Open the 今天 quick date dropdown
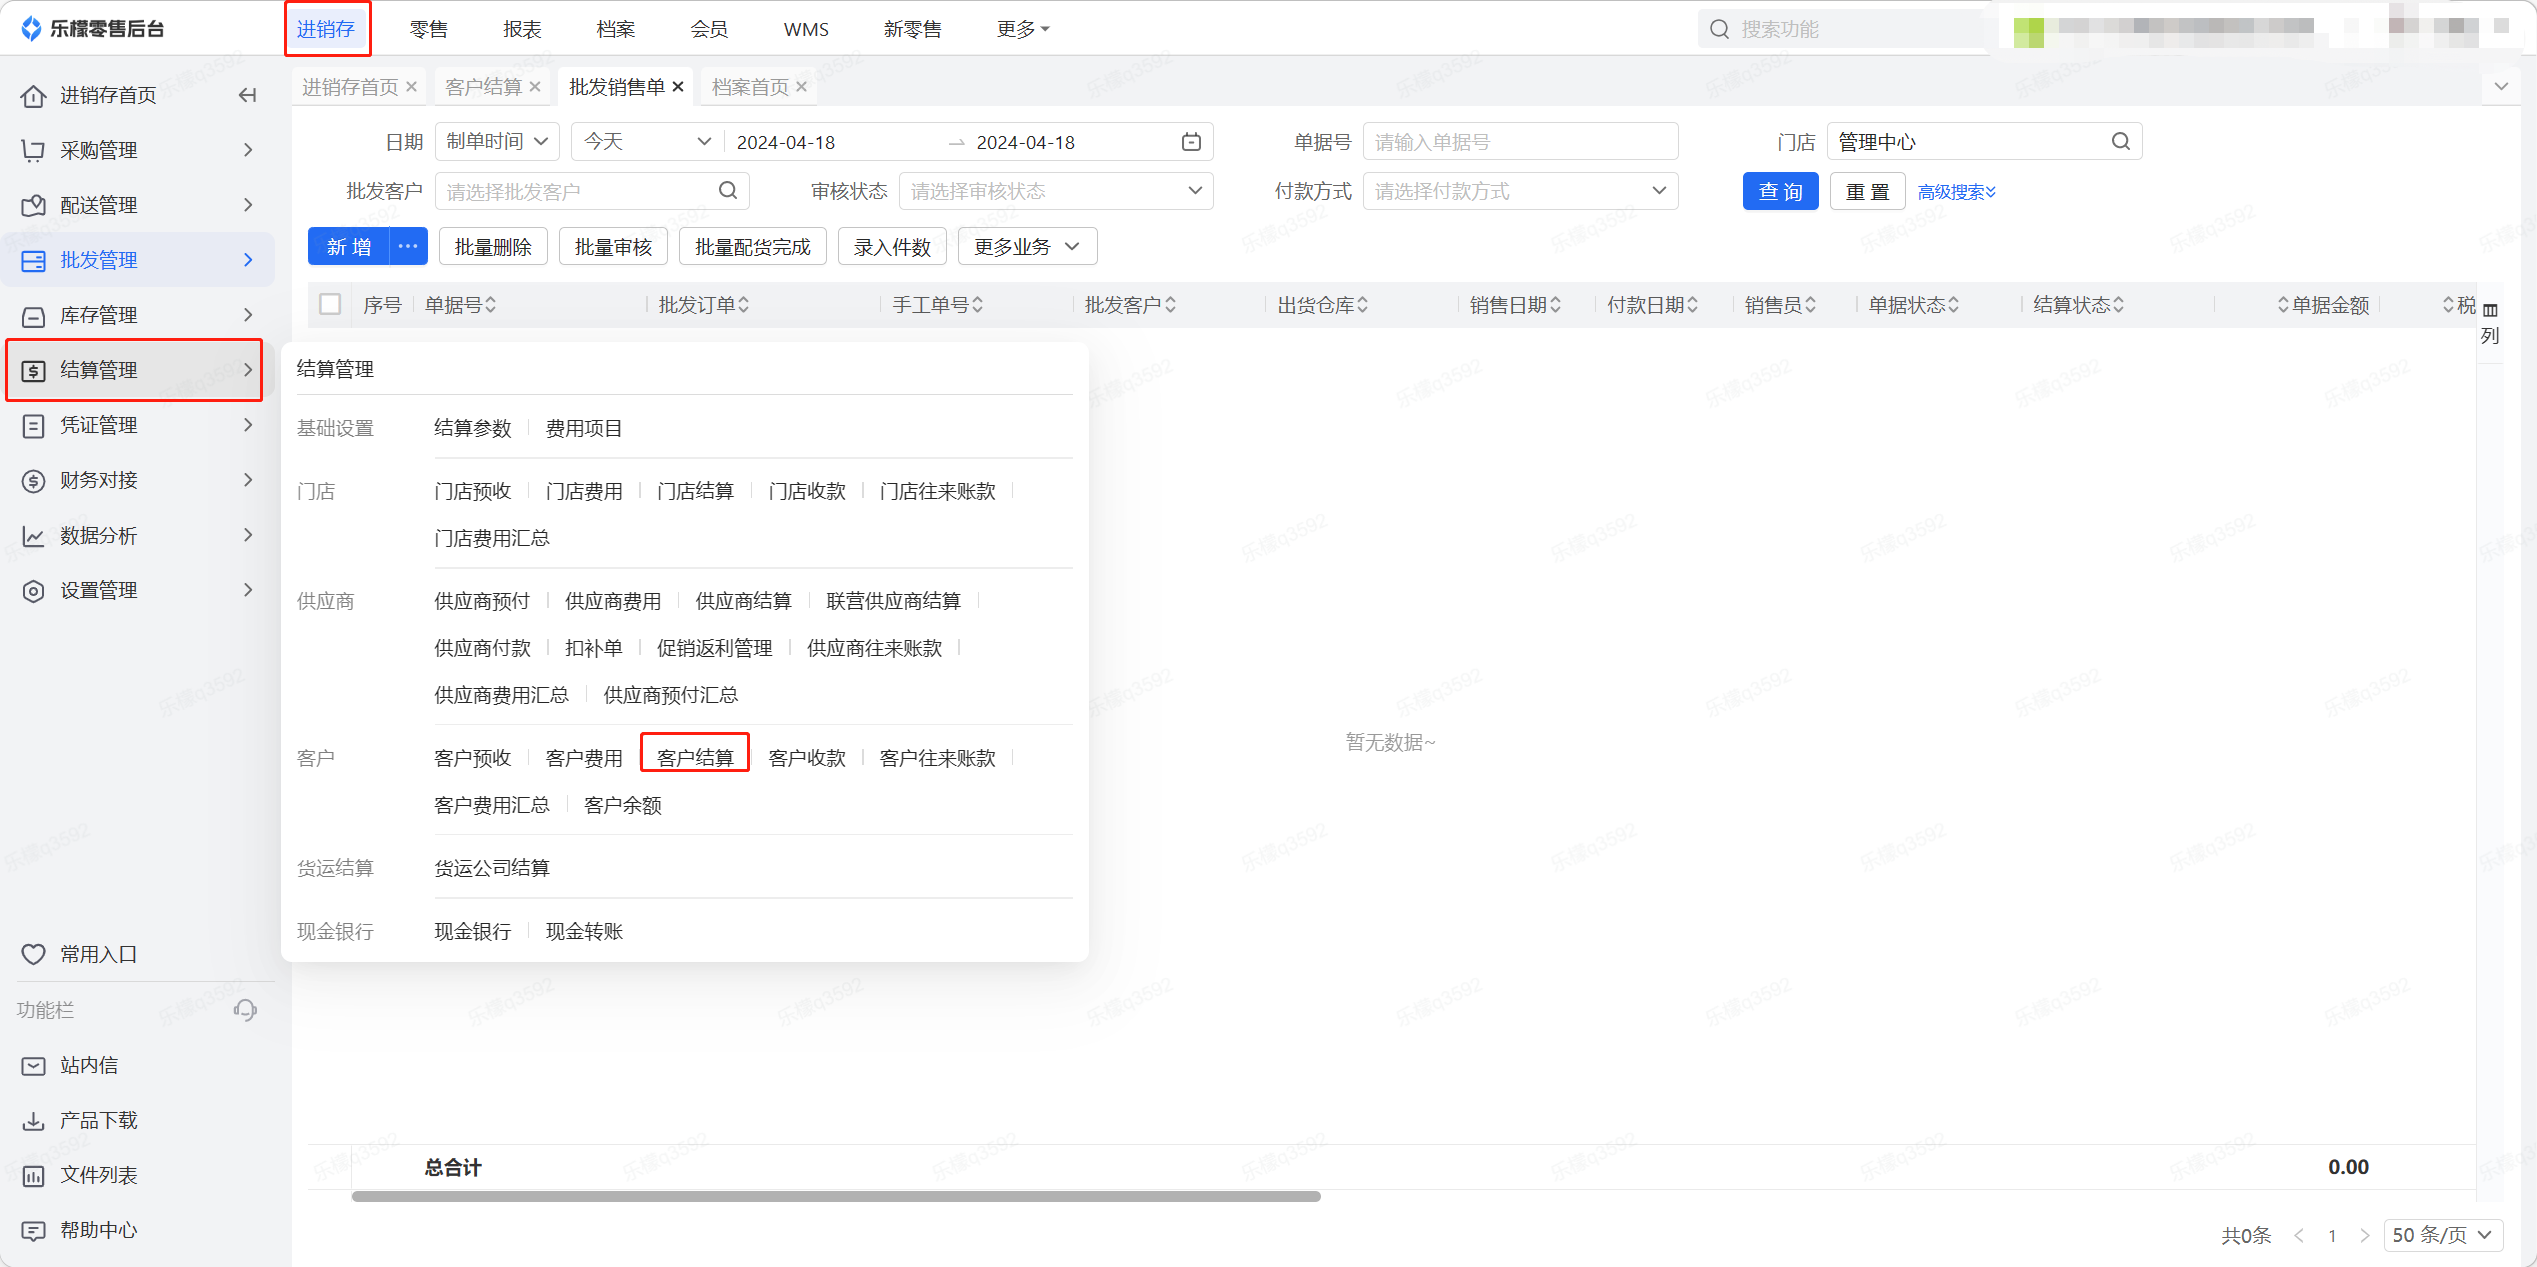This screenshot has height=1267, width=2537. click(x=647, y=142)
